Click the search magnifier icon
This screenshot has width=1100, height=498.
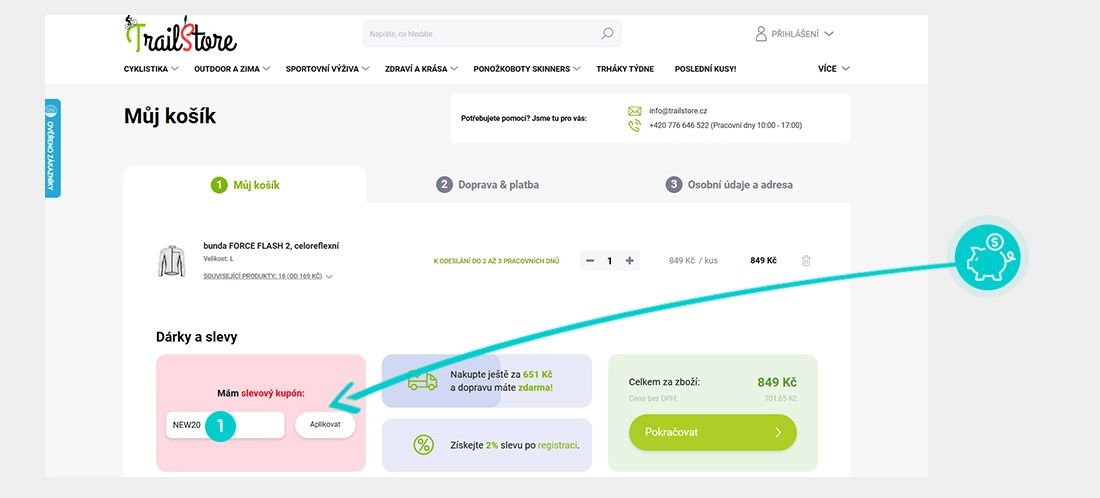[x=607, y=34]
